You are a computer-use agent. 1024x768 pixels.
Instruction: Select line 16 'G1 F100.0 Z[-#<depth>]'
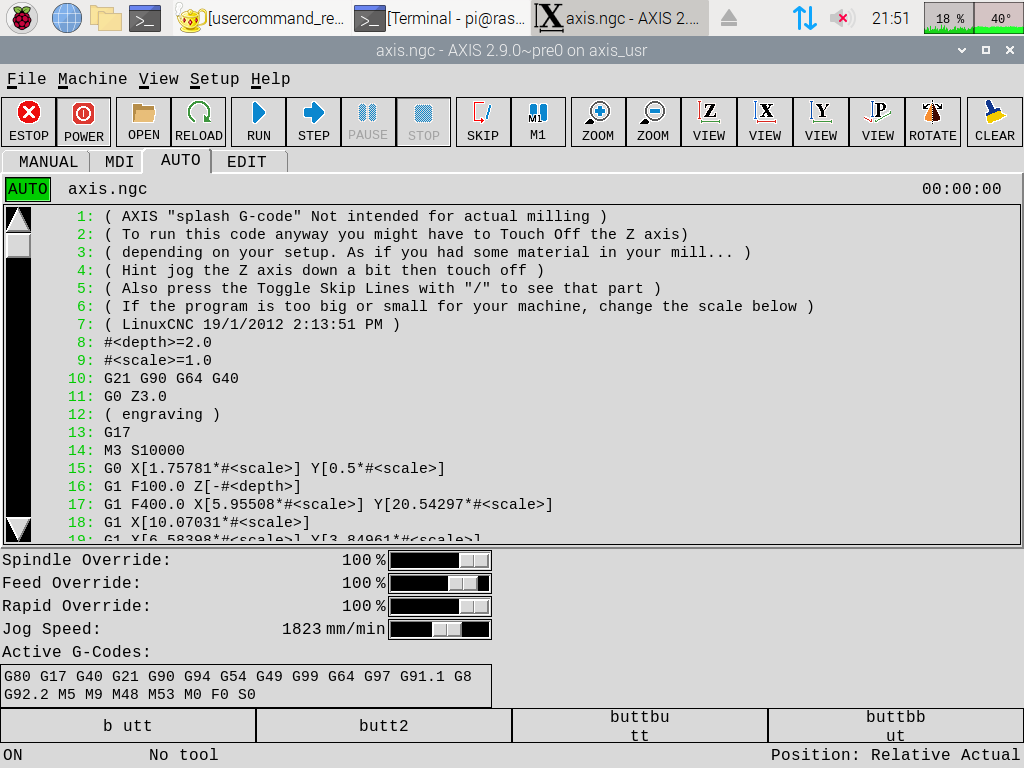pos(202,487)
